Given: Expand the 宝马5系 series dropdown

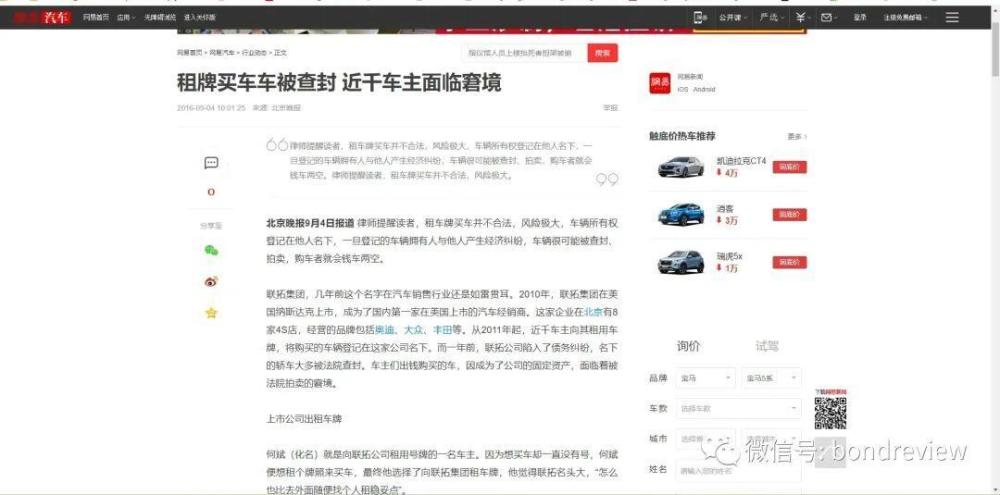Looking at the screenshot, I should coord(770,379).
